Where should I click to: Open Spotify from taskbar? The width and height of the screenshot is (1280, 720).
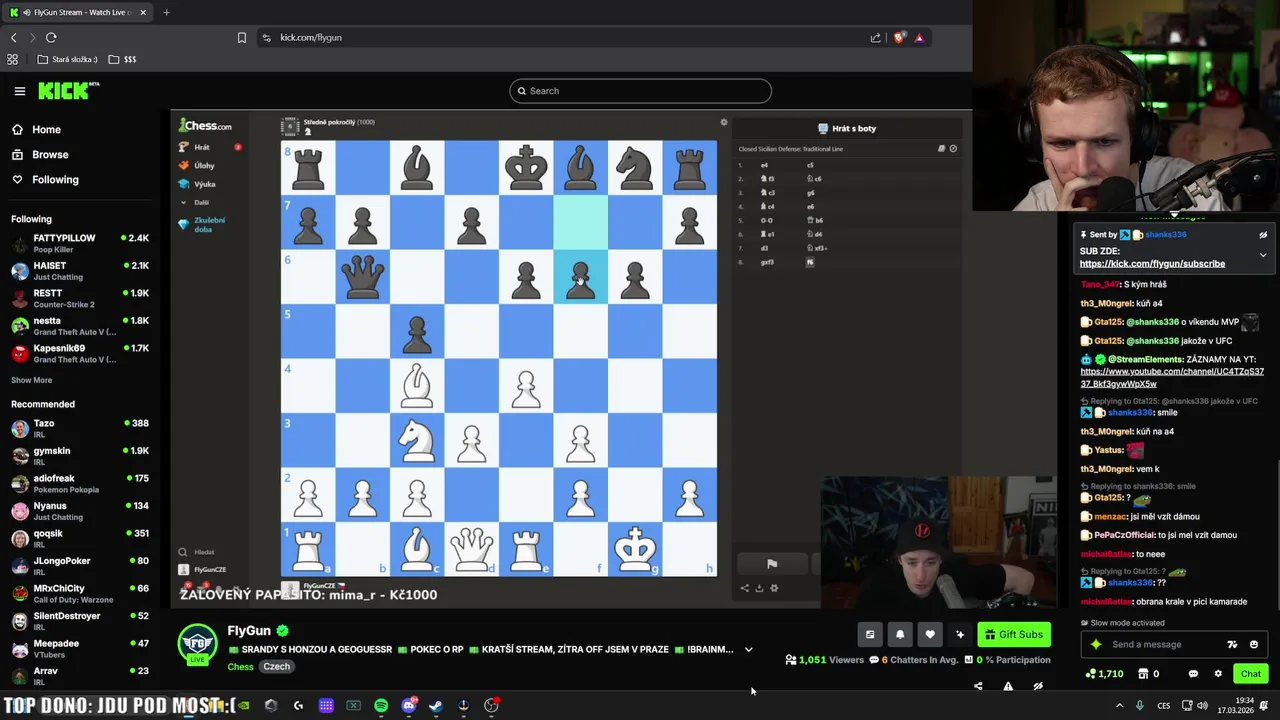381,706
